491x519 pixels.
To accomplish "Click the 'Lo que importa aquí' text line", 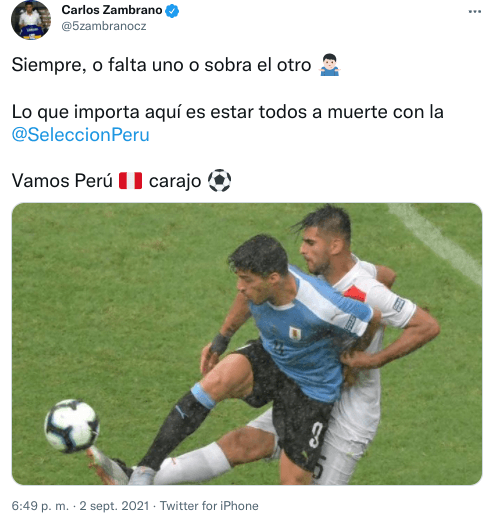I will tap(228, 112).
